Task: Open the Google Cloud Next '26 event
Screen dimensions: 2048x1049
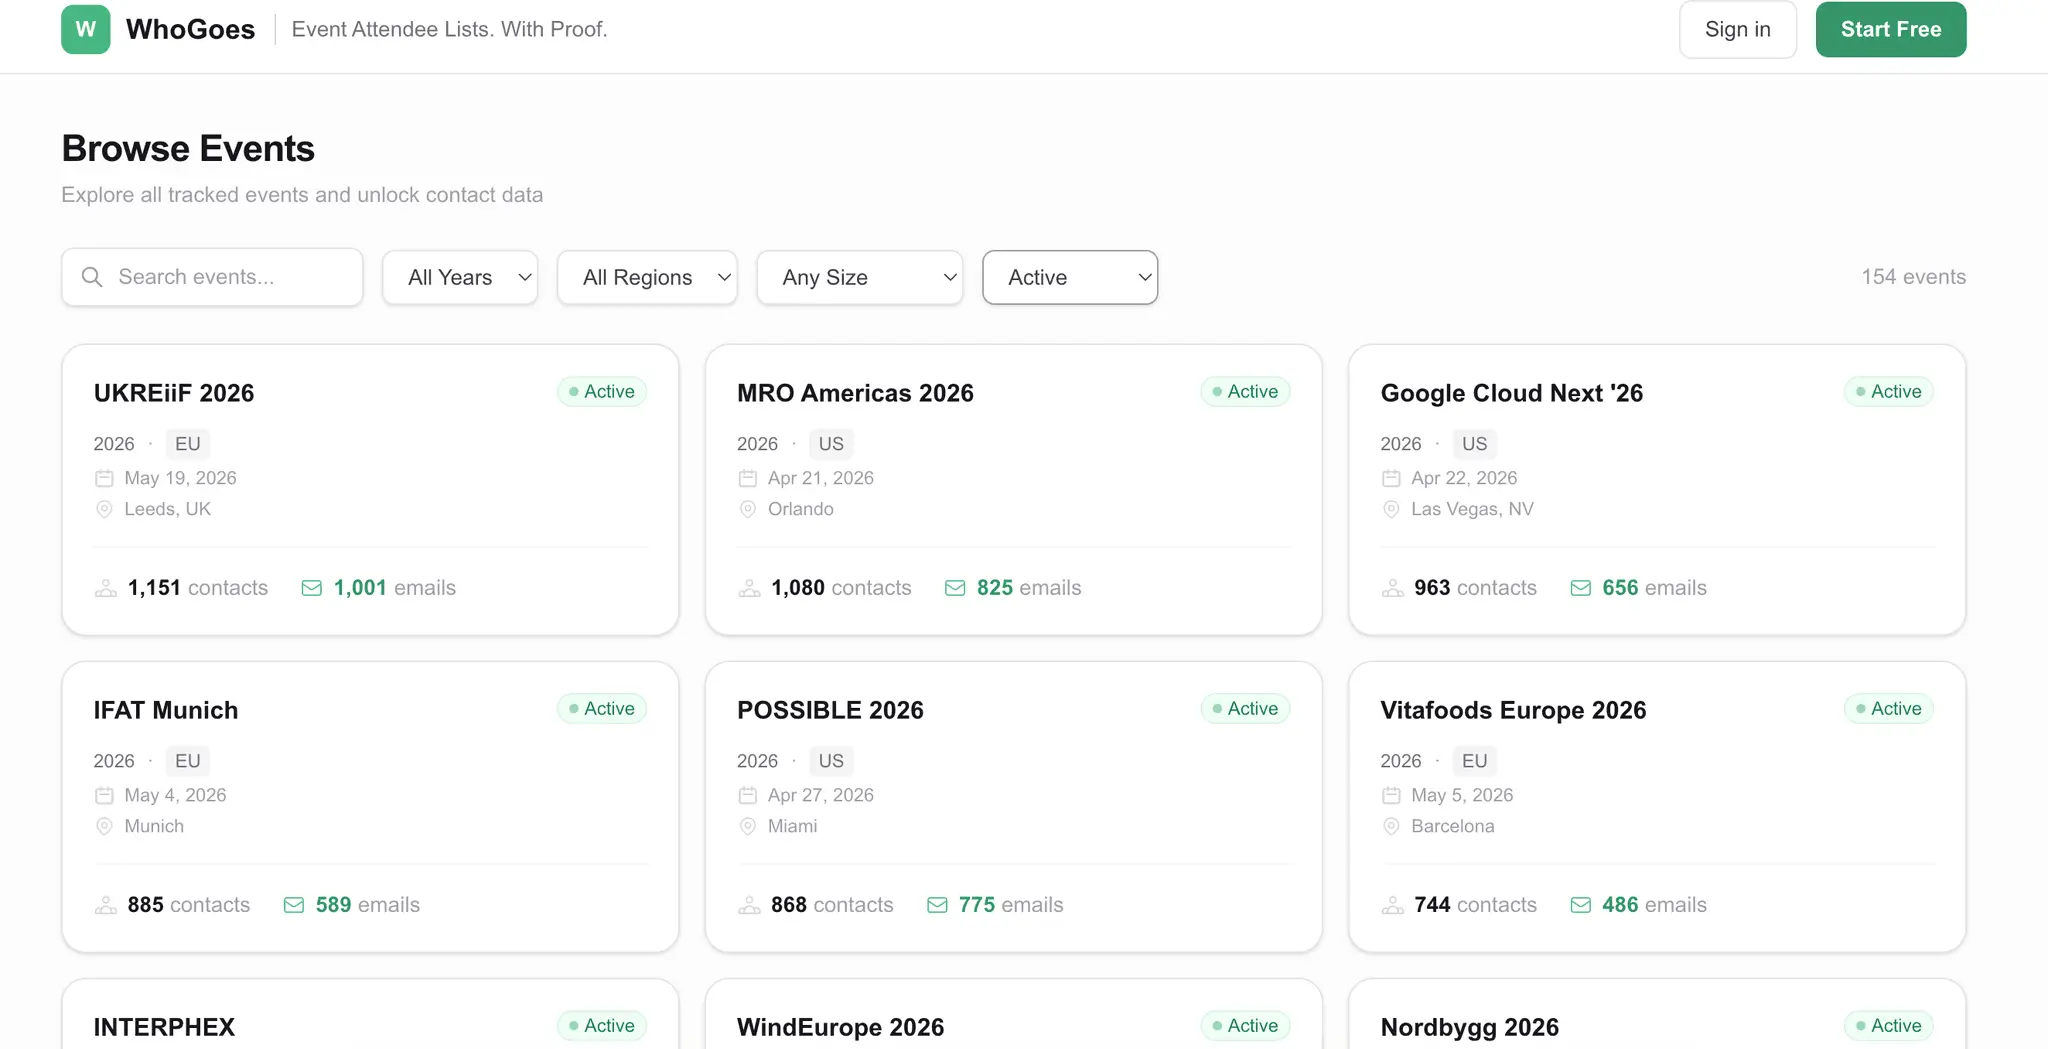Action: (x=1512, y=393)
